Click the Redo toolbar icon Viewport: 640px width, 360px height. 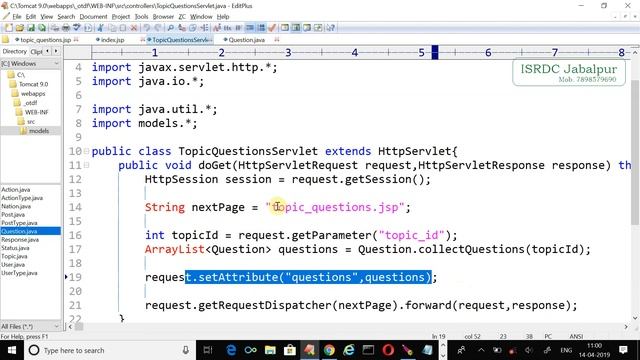[x=158, y=28]
